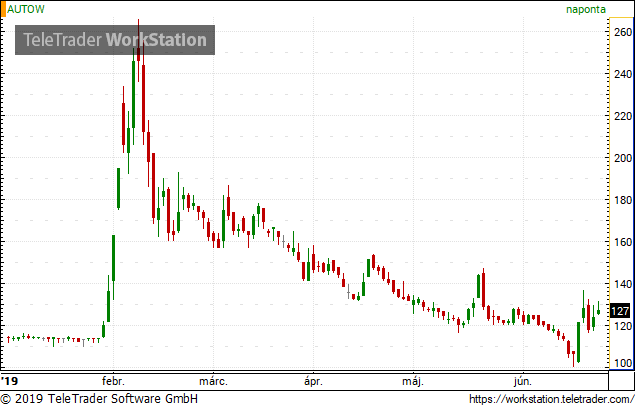Click the naponta interval label
This screenshot has width=635, height=408.
point(586,9)
